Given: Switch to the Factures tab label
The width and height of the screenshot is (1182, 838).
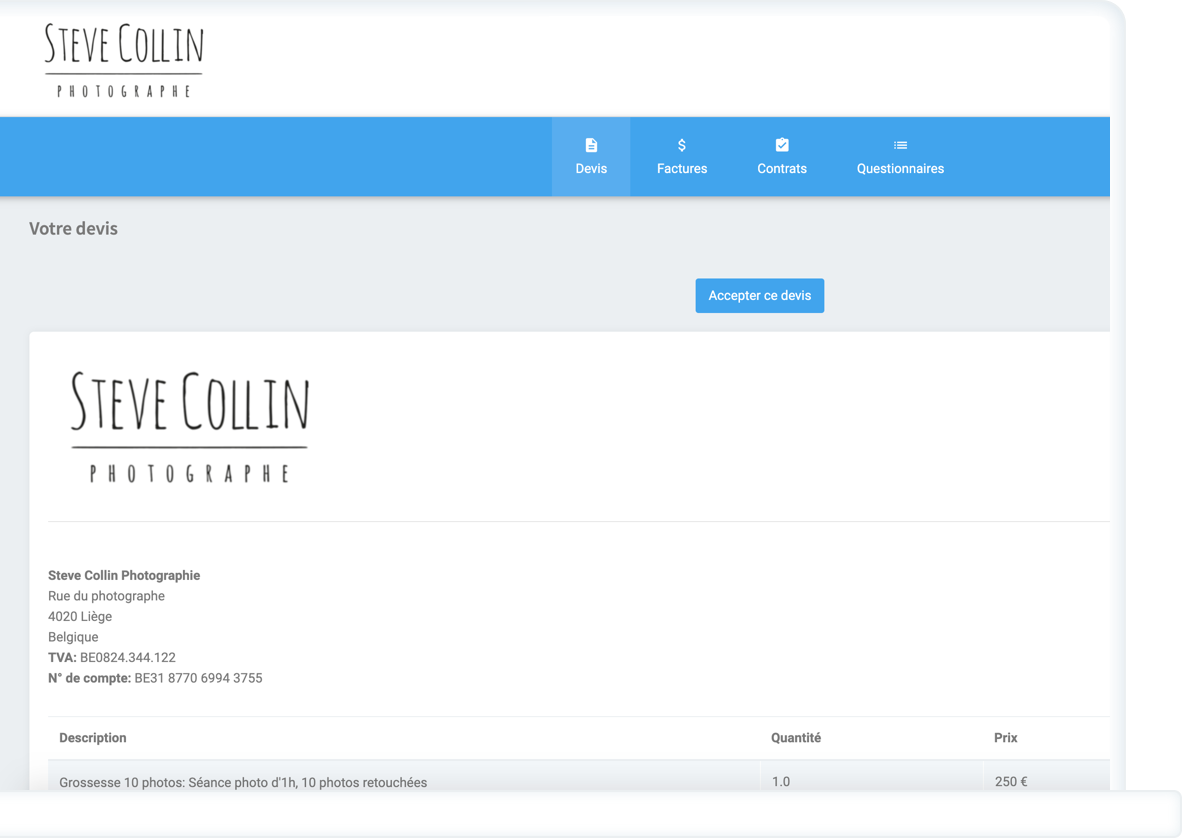Looking at the screenshot, I should [x=682, y=169].
